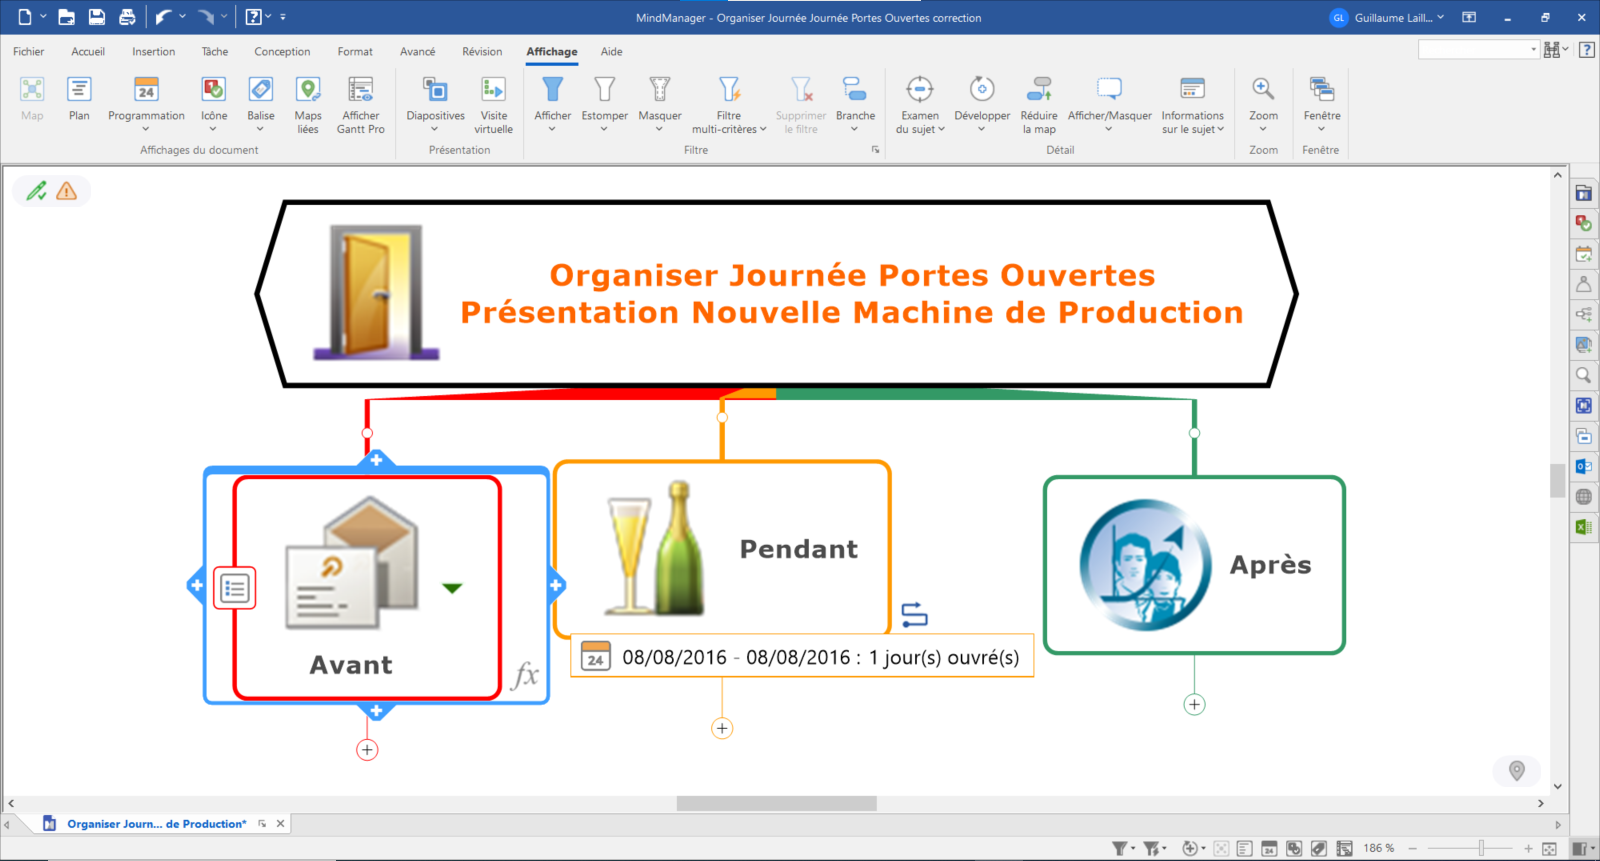Click Réduire la map icon
Image resolution: width=1600 pixels, height=861 pixels.
click(1039, 90)
